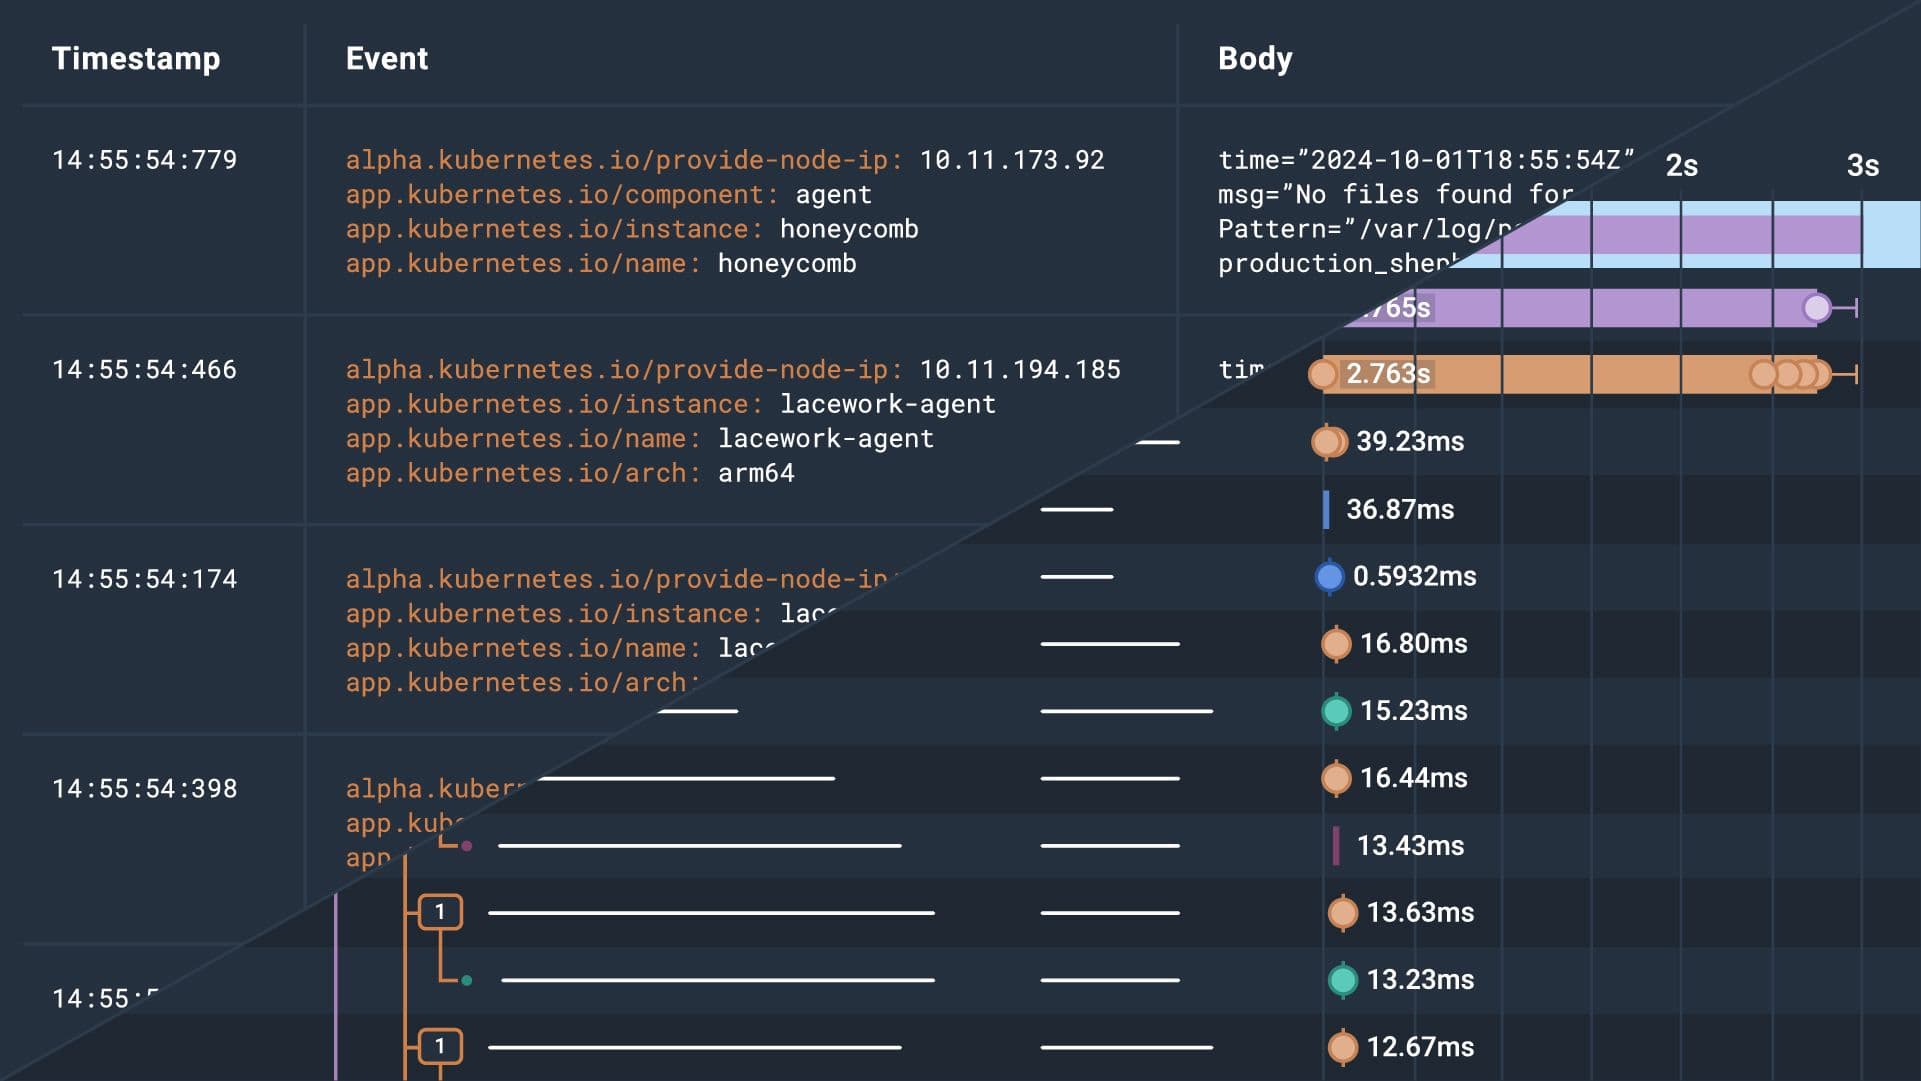Click the orange marker next to 16.80ms
This screenshot has width=1921, height=1081.
click(1334, 643)
